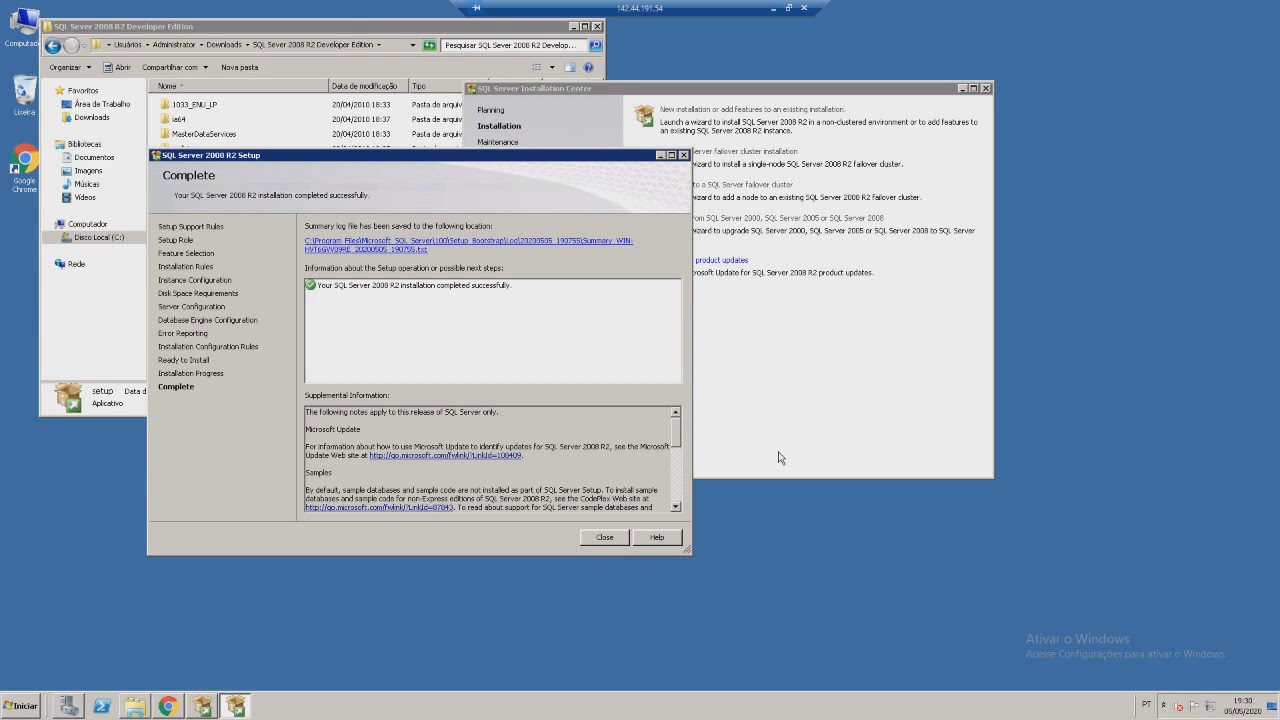The image size is (1280, 720).
Task: Open Favoritos in the navigation pane
Action: pyautogui.click(x=82, y=90)
